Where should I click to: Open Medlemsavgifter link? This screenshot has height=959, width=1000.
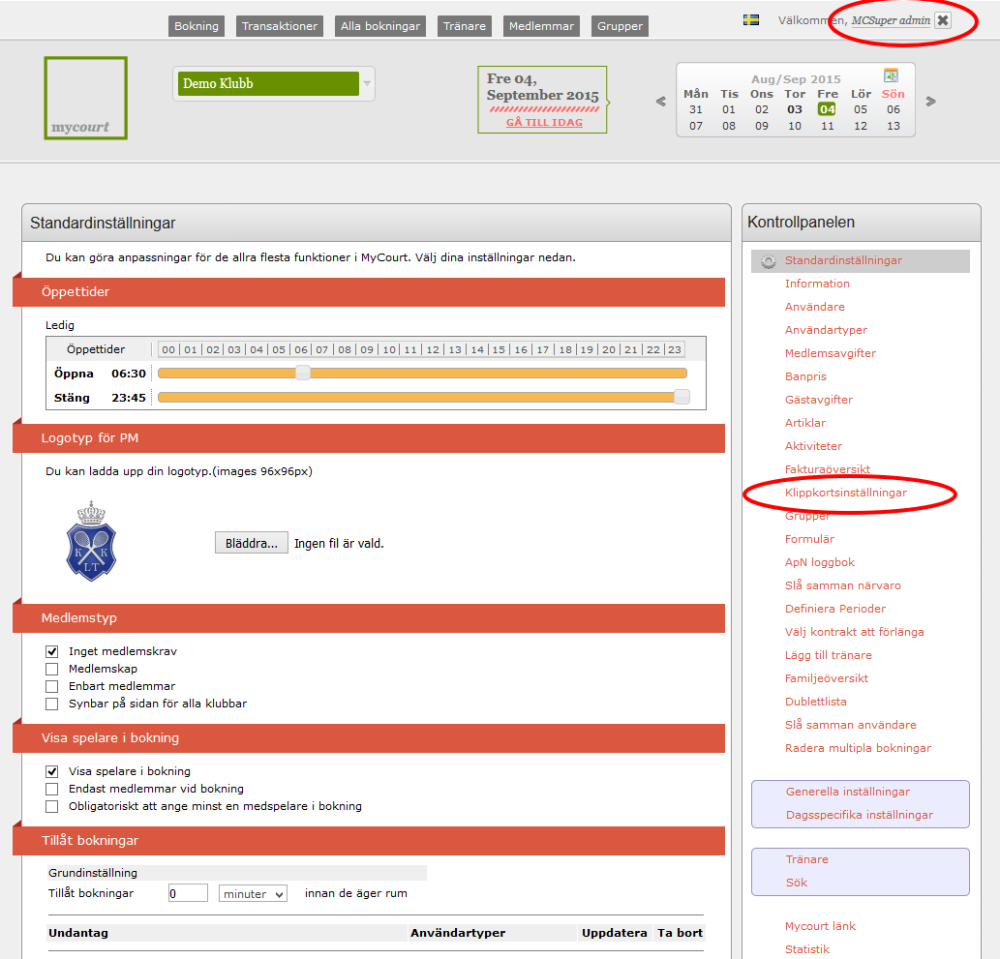click(830, 353)
